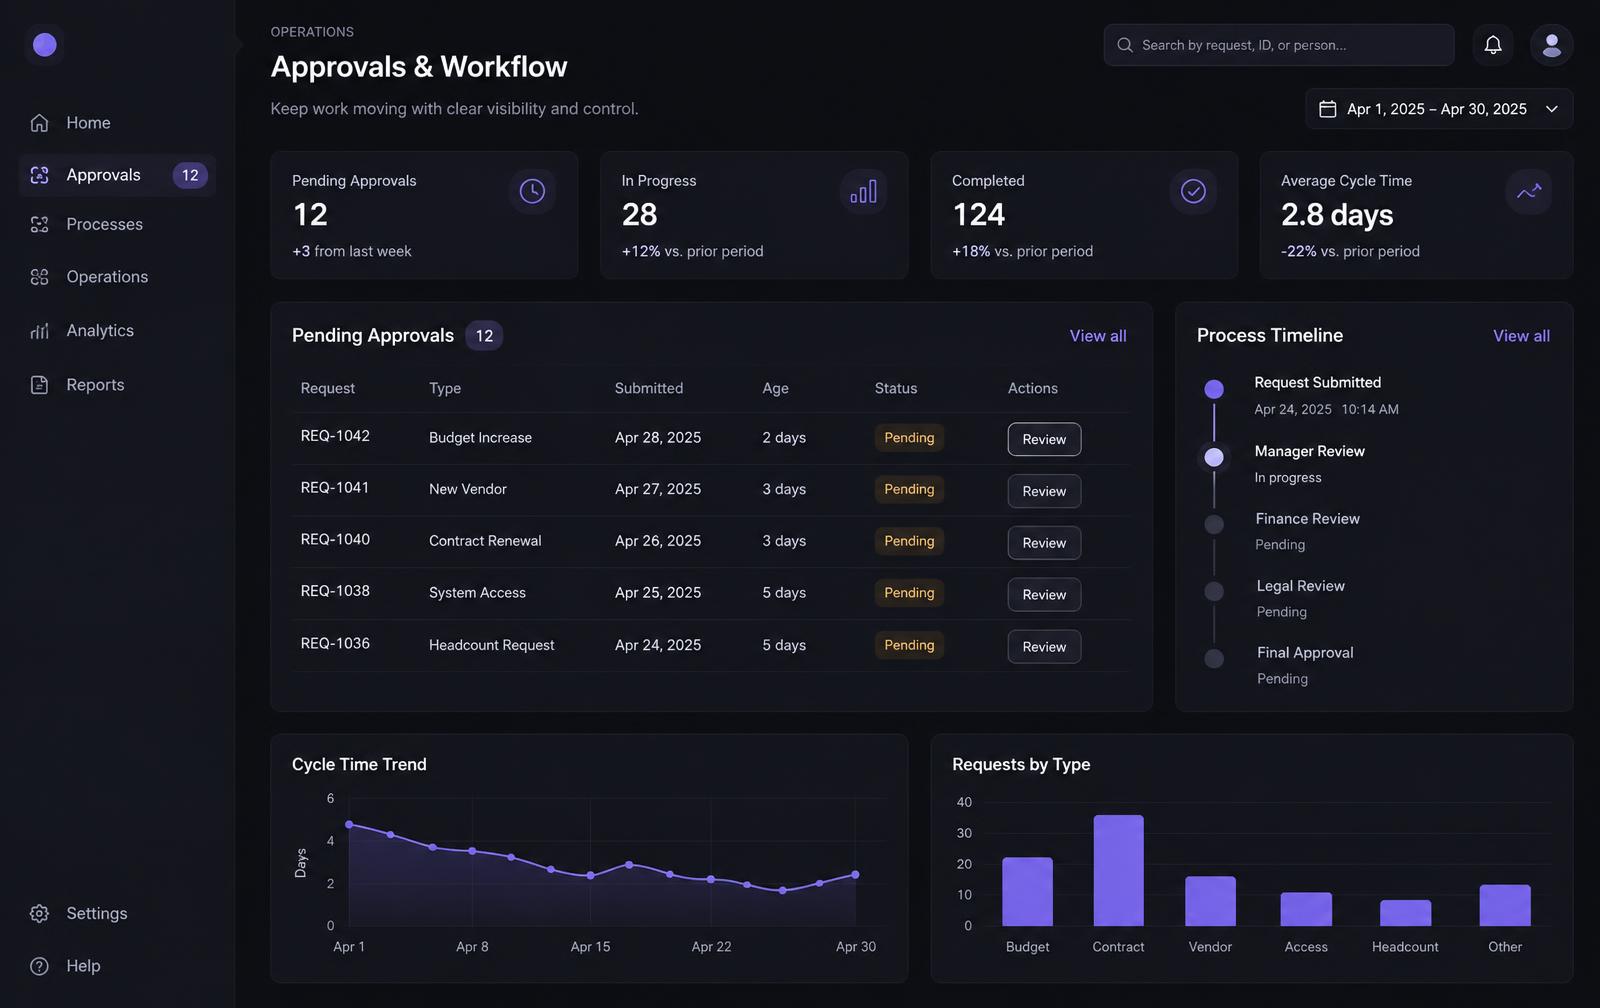Image resolution: width=1600 pixels, height=1008 pixels.
Task: Click the magnifier icon in search bar
Action: [1125, 45]
